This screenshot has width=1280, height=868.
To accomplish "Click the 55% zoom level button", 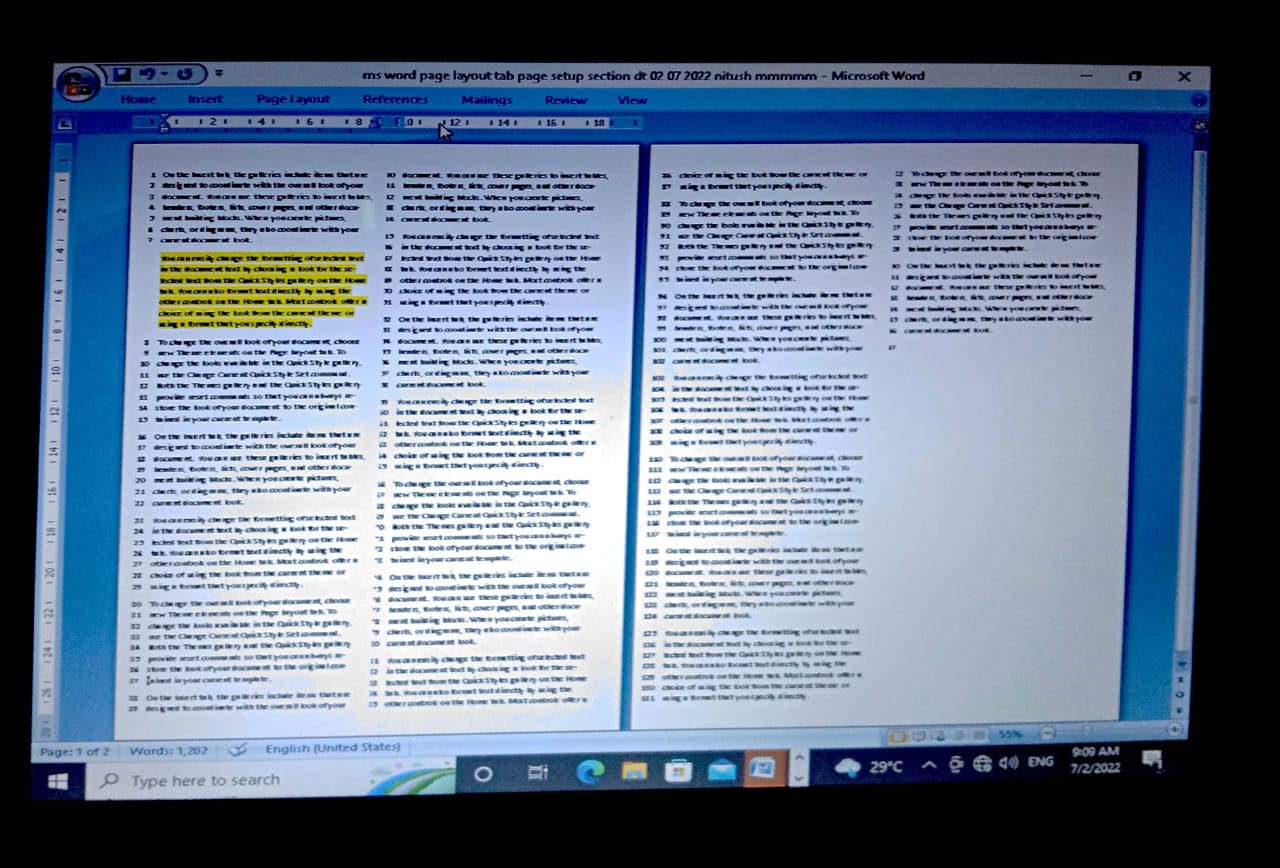I will (1010, 735).
